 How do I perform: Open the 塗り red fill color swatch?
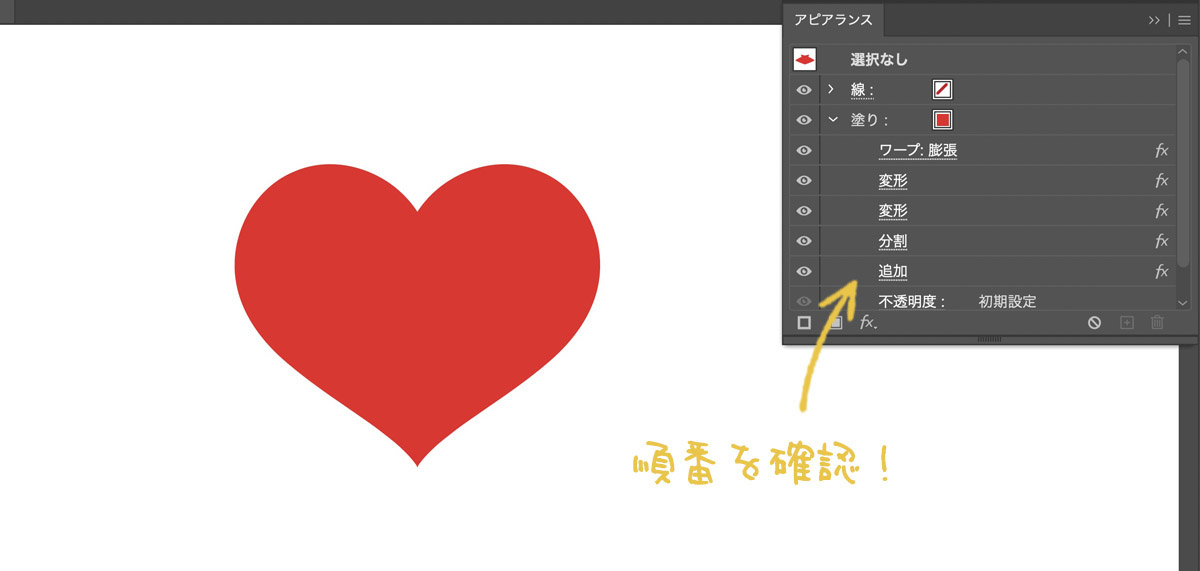pyautogui.click(x=942, y=120)
